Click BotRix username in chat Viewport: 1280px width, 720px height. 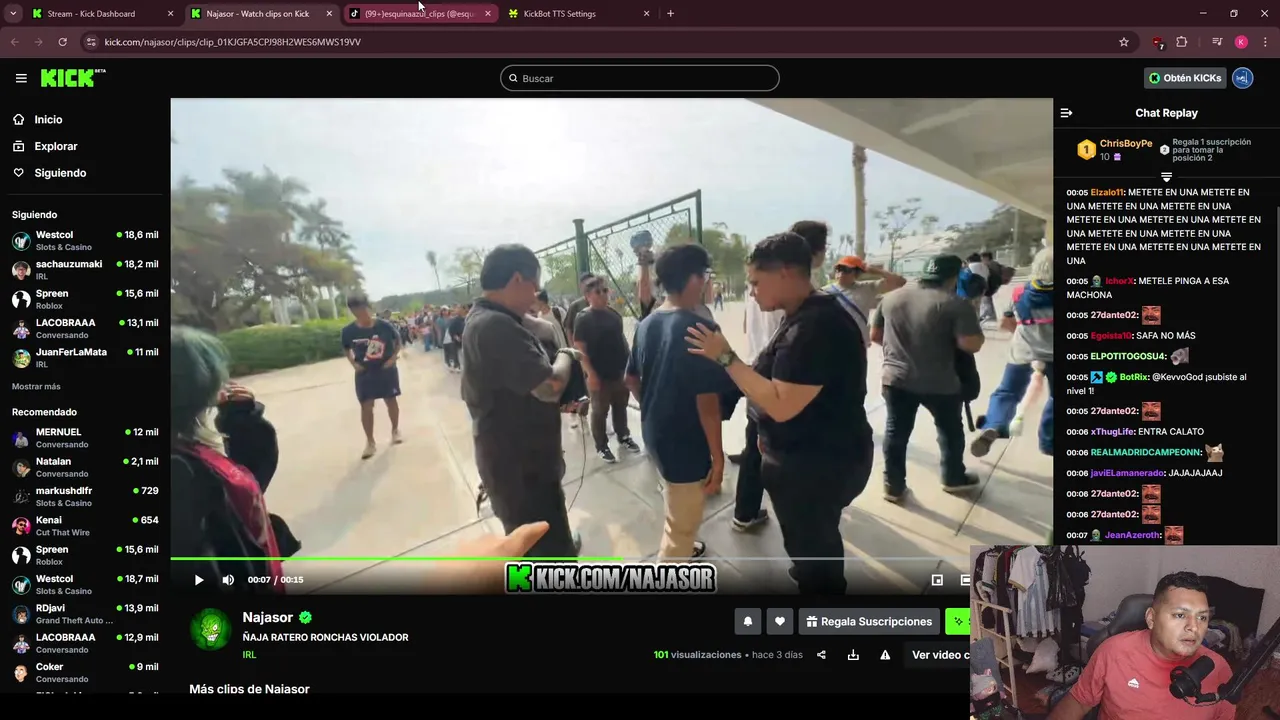[x=1133, y=377]
